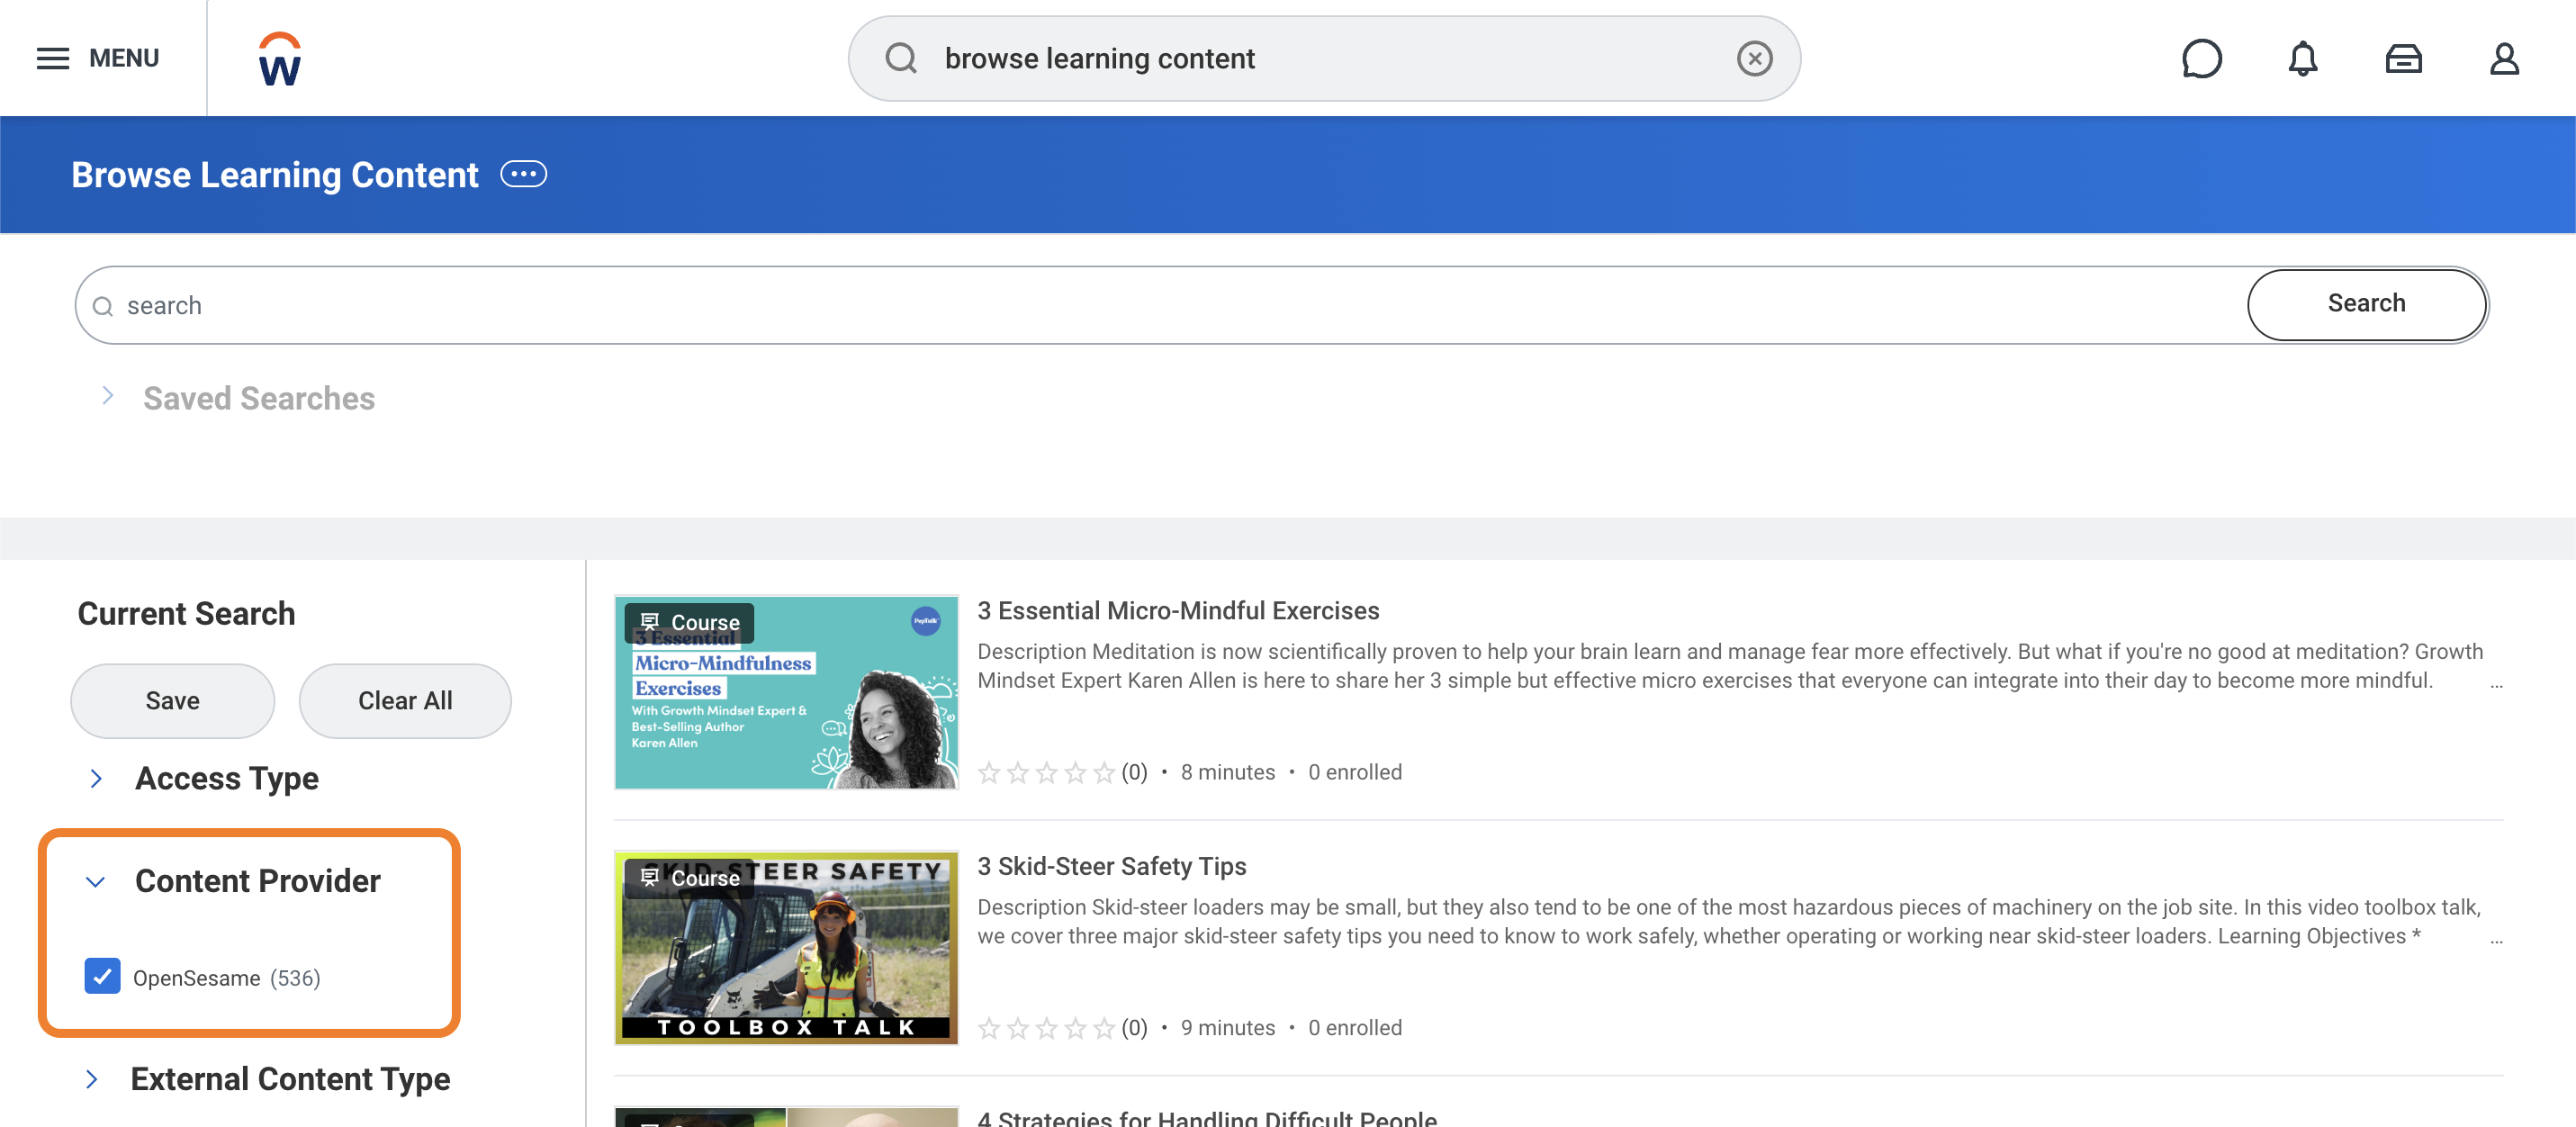Open the user profile icon

[2504, 58]
